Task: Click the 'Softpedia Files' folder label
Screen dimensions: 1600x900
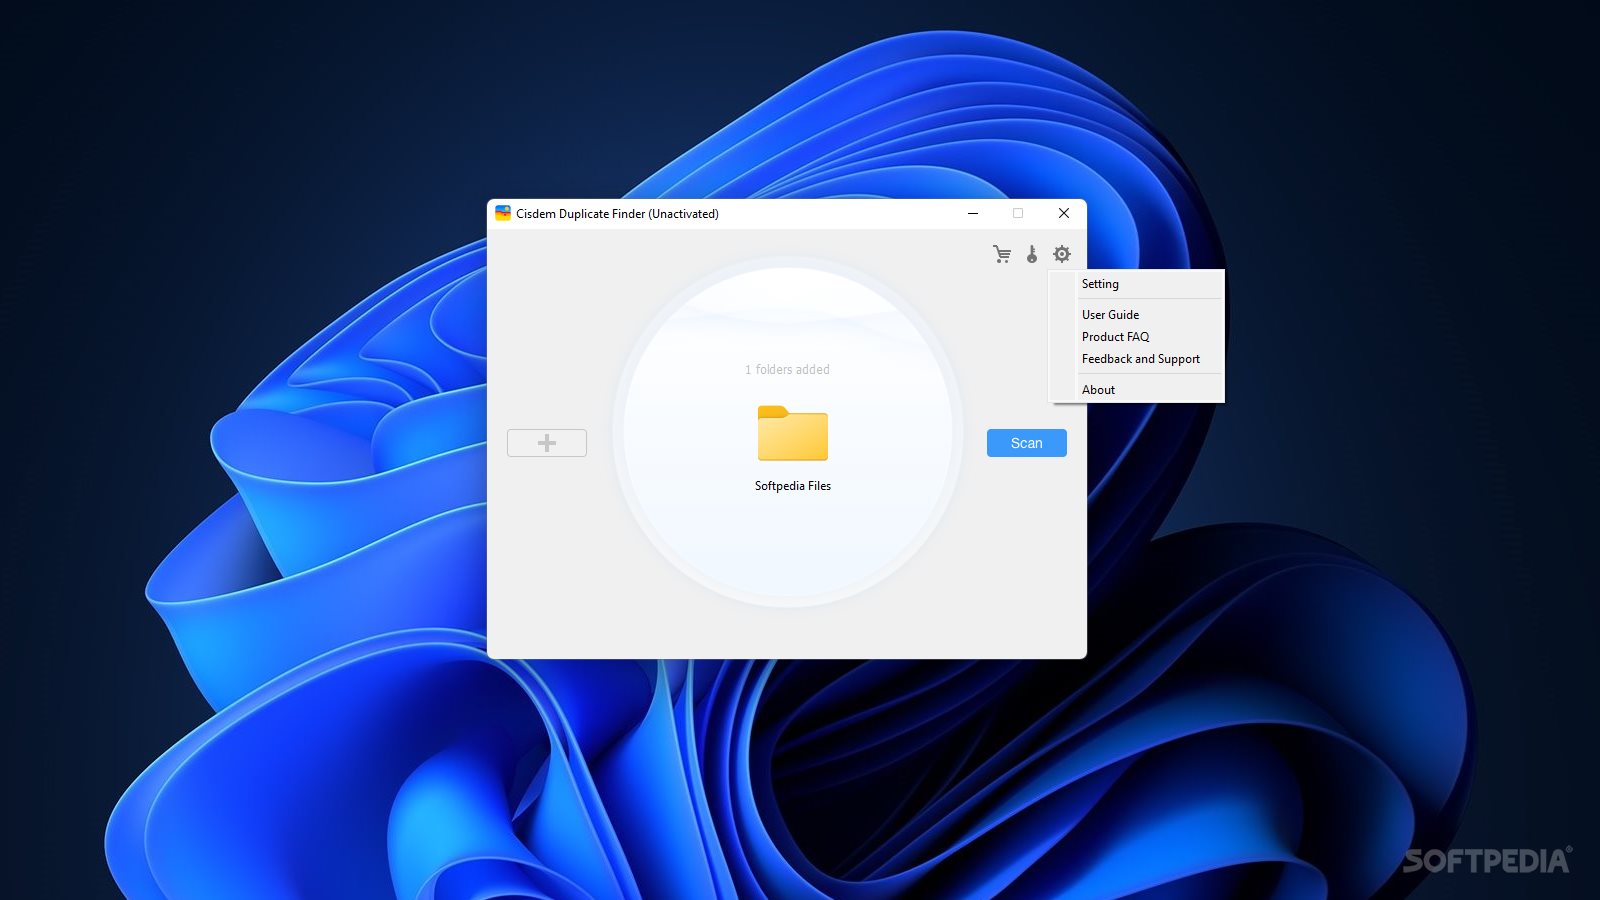Action: [793, 486]
